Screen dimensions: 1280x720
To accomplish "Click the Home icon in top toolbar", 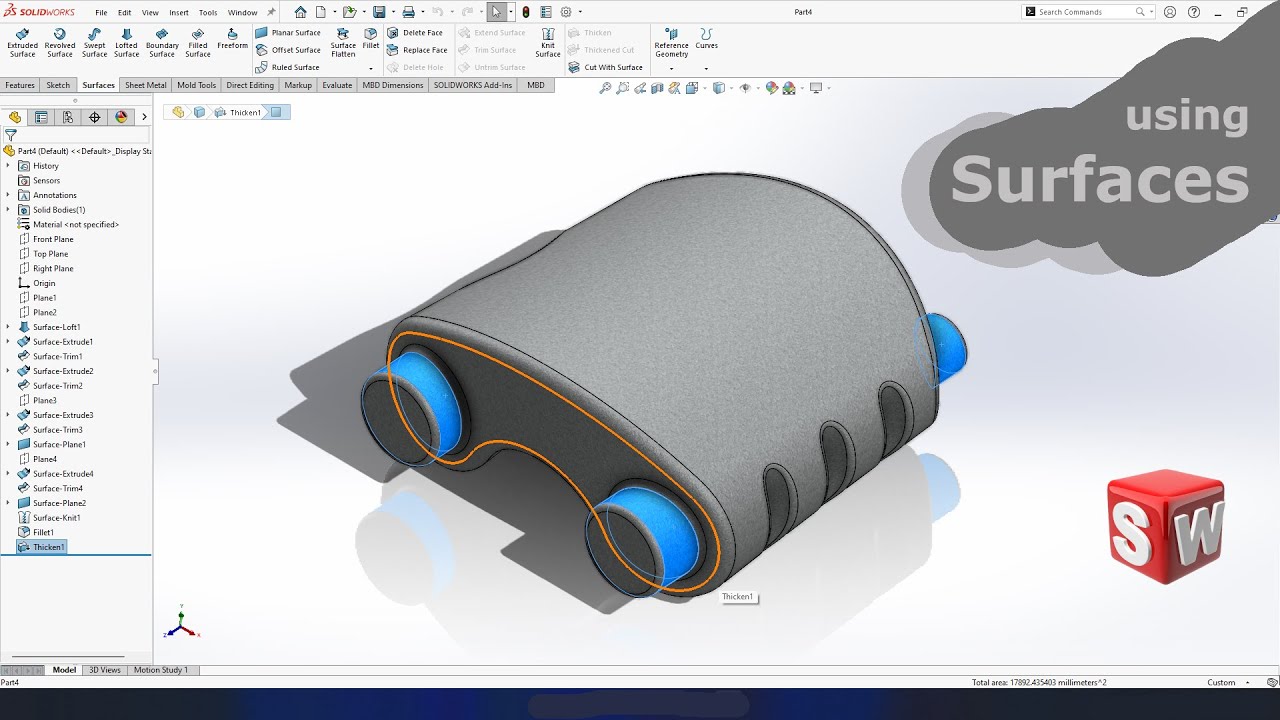I will (x=301, y=12).
